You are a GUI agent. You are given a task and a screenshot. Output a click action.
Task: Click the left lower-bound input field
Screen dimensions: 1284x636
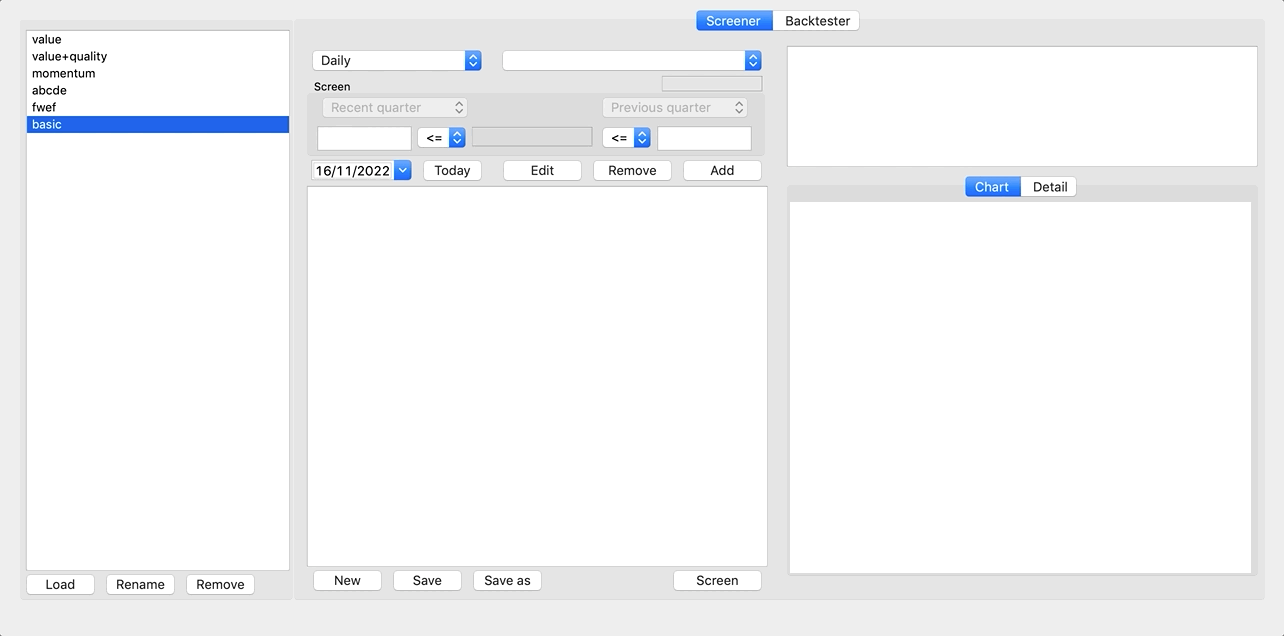(x=364, y=138)
